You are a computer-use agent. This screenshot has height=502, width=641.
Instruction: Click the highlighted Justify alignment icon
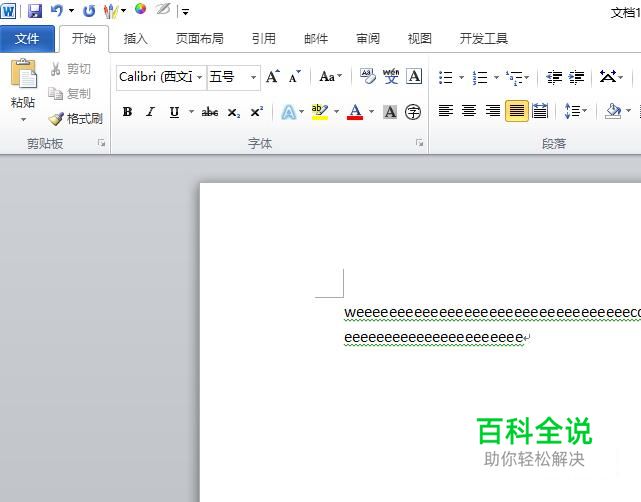click(517, 111)
